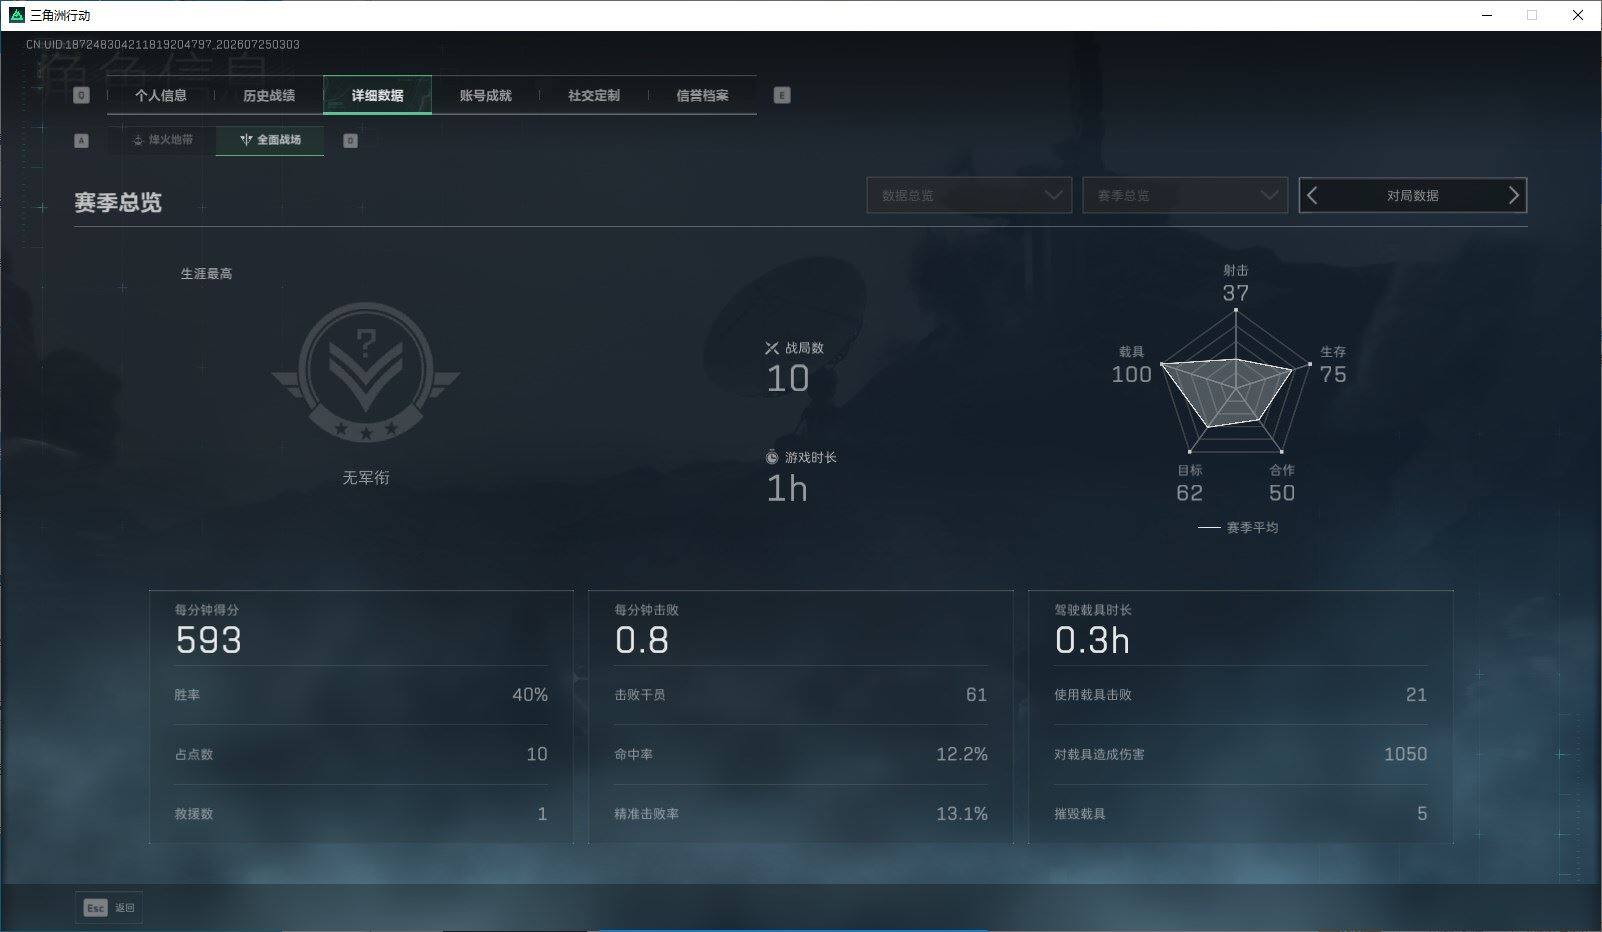Click the 命中率 12.2% row

coord(801,754)
